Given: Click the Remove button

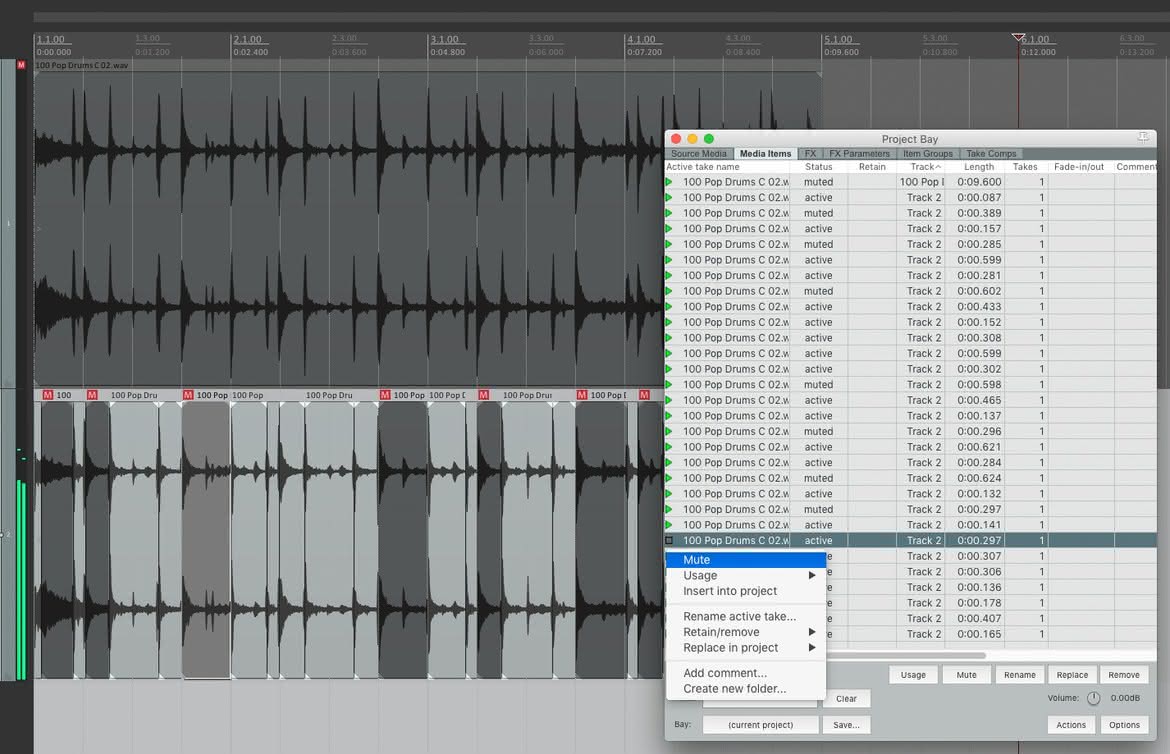Looking at the screenshot, I should point(1124,675).
